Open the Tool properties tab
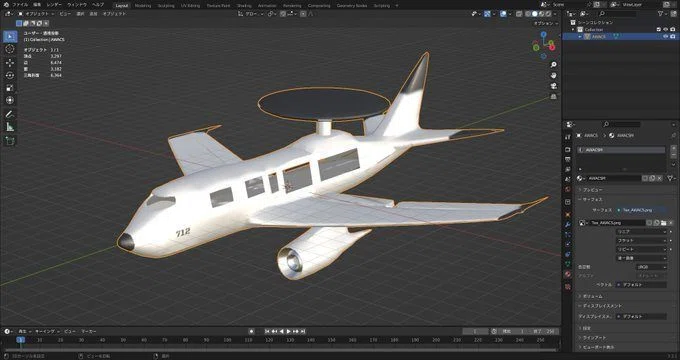 [x=568, y=137]
